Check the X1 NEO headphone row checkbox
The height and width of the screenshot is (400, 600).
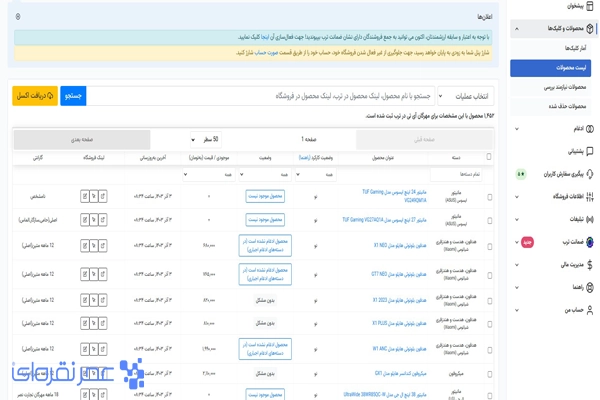click(x=489, y=247)
